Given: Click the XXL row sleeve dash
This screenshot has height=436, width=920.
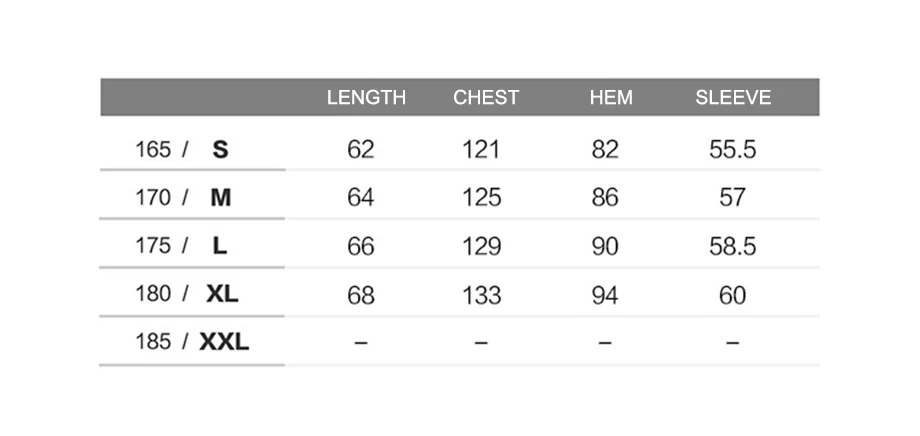Looking at the screenshot, I should point(732,342).
